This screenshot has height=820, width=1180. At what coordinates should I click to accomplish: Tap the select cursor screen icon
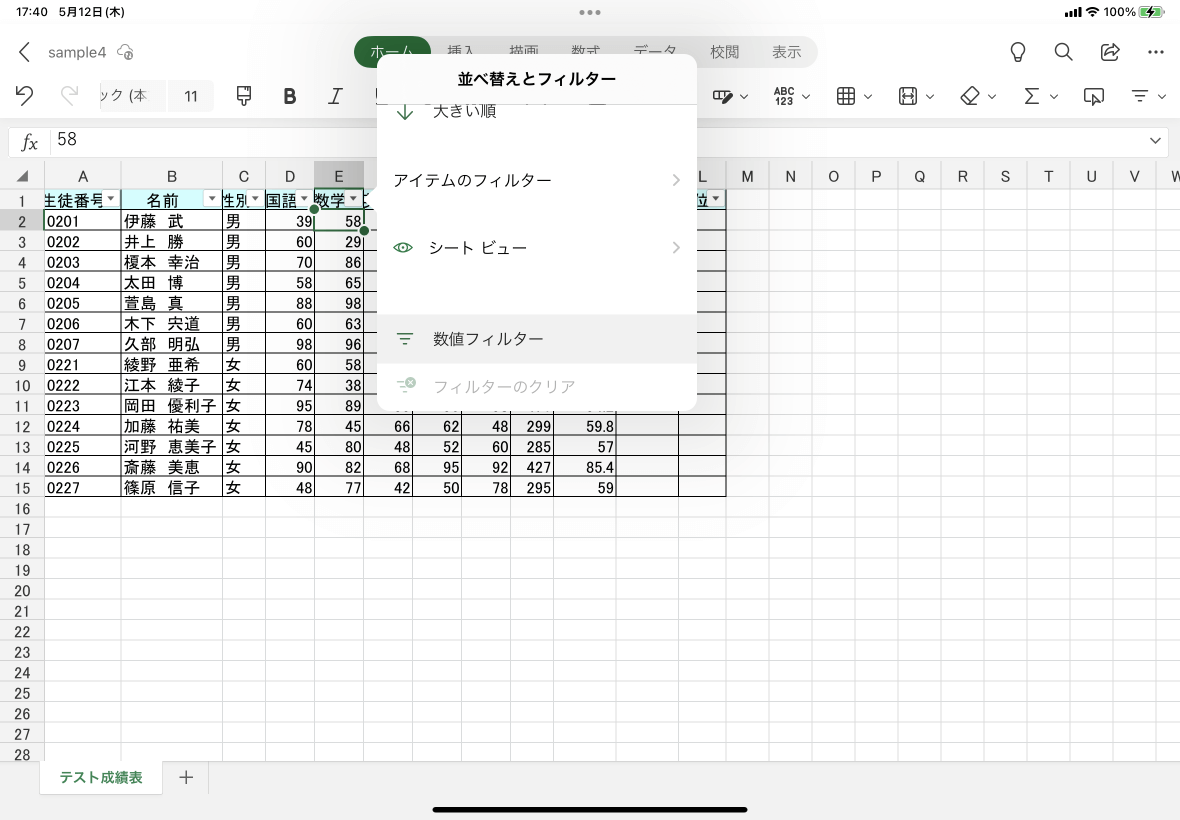[x=1093, y=96]
